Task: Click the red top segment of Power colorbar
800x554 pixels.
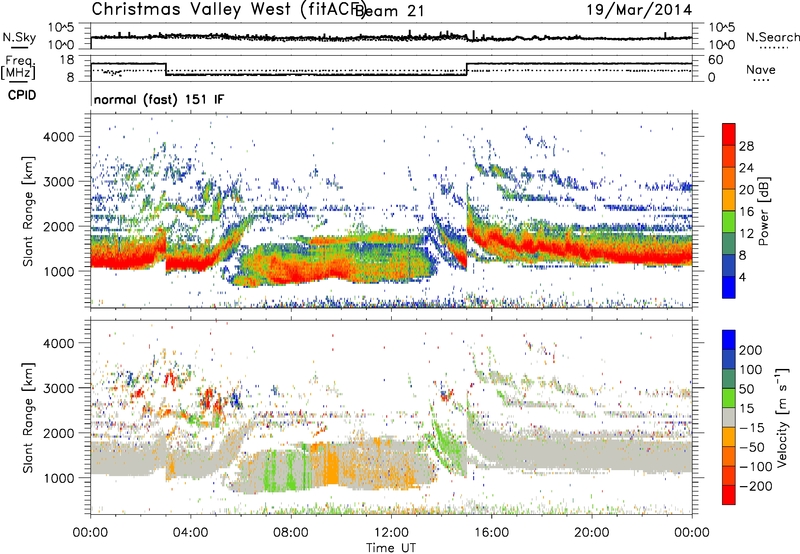Action: [729, 134]
